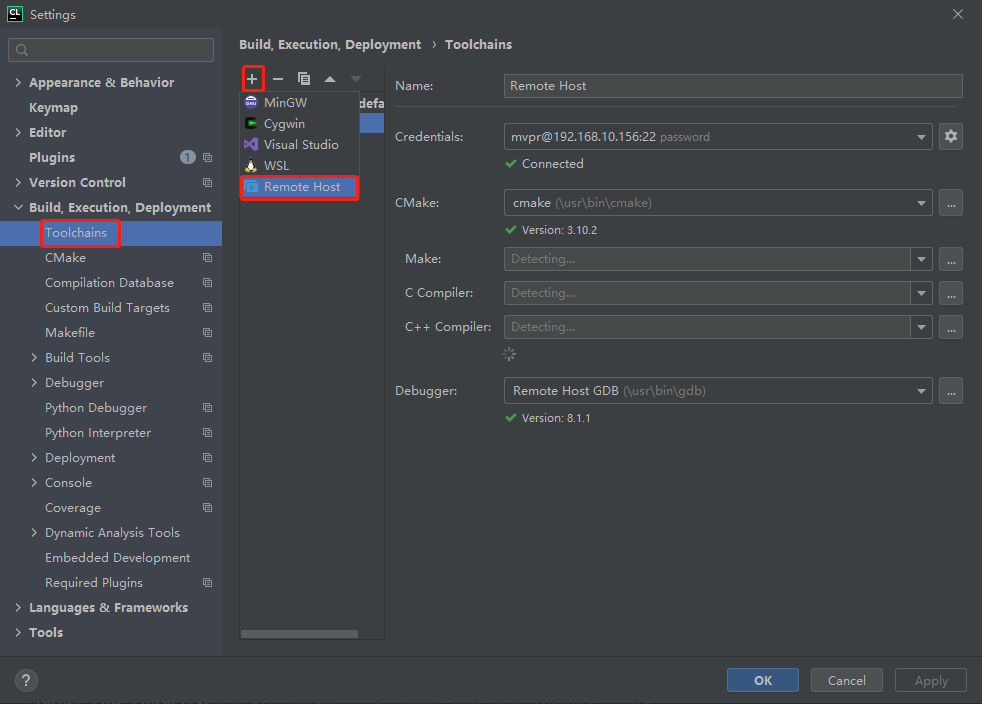Click the add toolchain plus icon
This screenshot has height=704, width=982.
pos(252,79)
